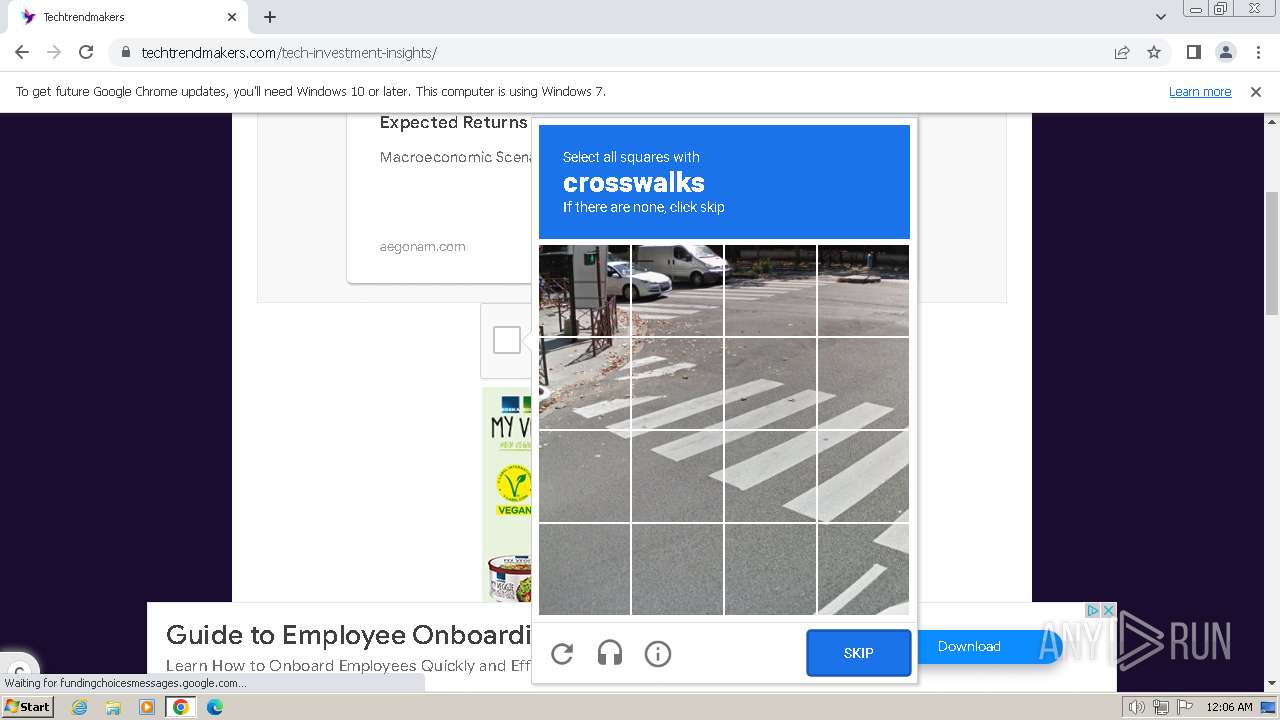Open the Learn more link
The height and width of the screenshot is (720, 1280).
coord(1200,91)
